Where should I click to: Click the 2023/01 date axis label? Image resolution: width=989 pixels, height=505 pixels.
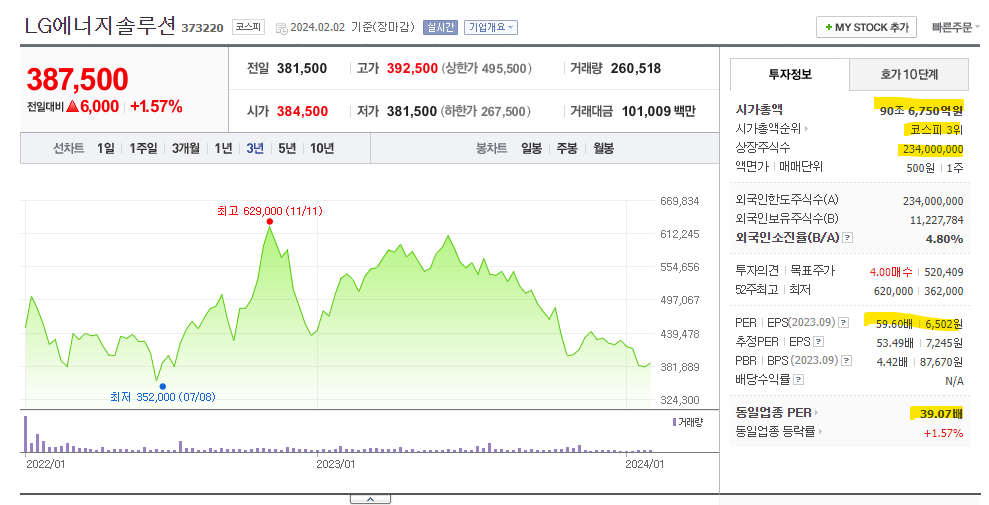click(x=335, y=464)
